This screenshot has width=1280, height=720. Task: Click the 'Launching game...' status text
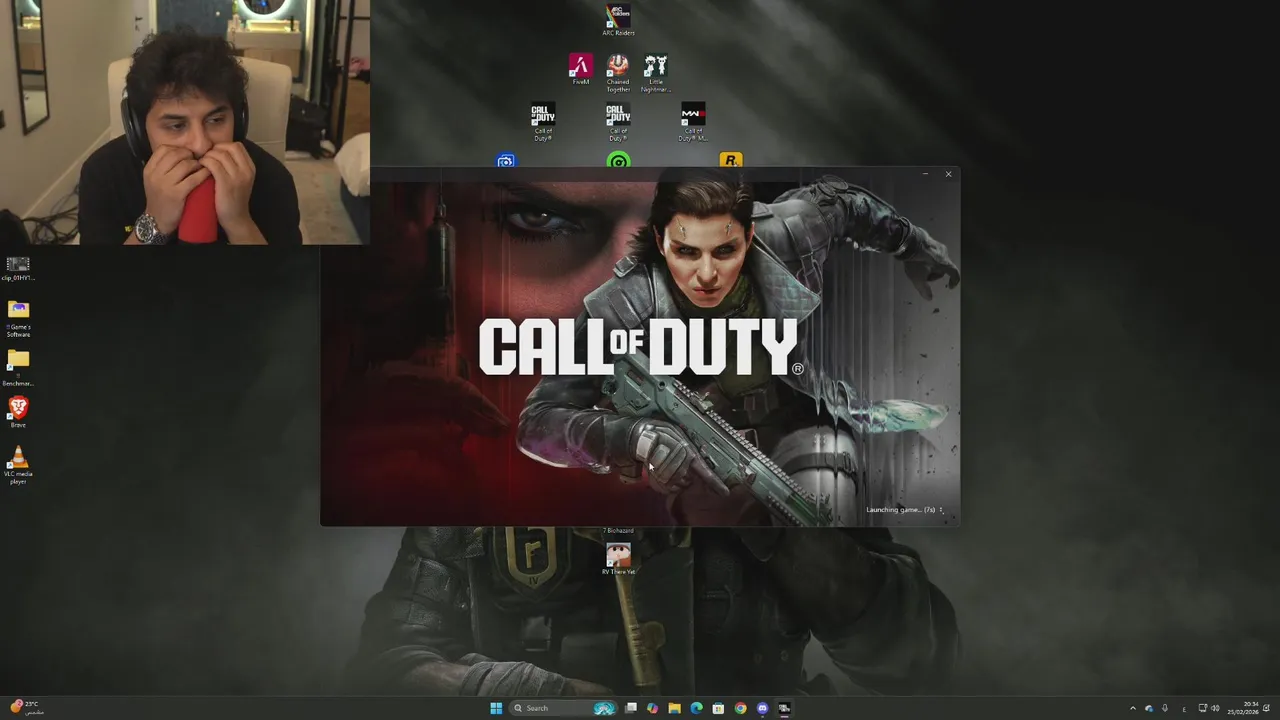tap(900, 510)
